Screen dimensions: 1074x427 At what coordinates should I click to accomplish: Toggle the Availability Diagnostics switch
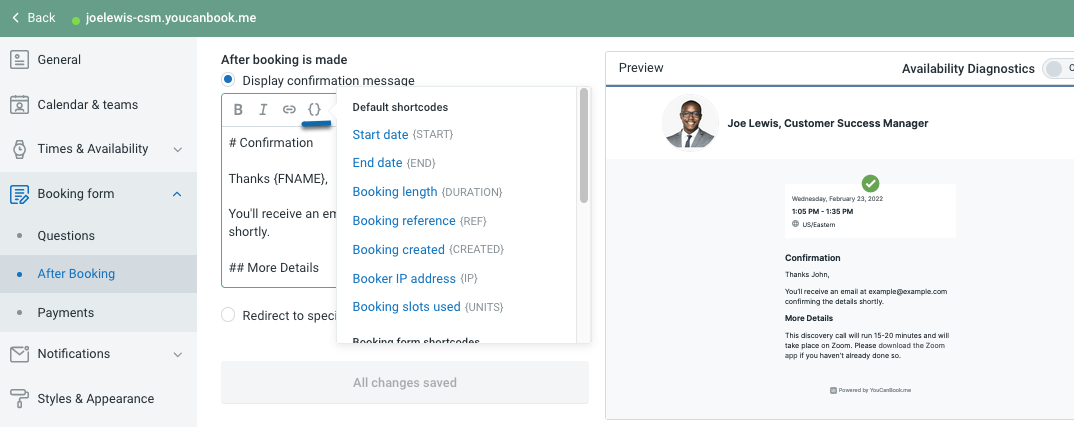tap(1057, 68)
